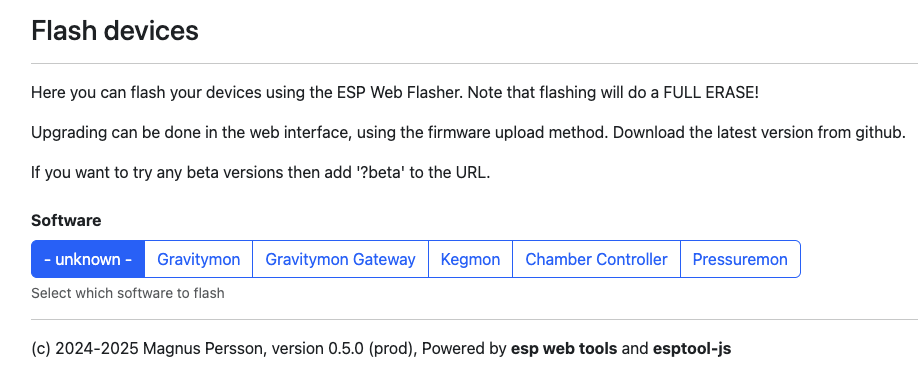Pick Kegmon from the software group
This screenshot has height=380, width=918.
[x=470, y=259]
